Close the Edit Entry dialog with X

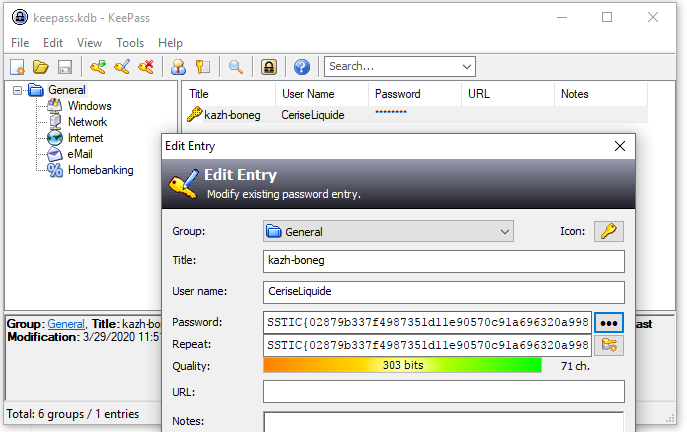(620, 146)
